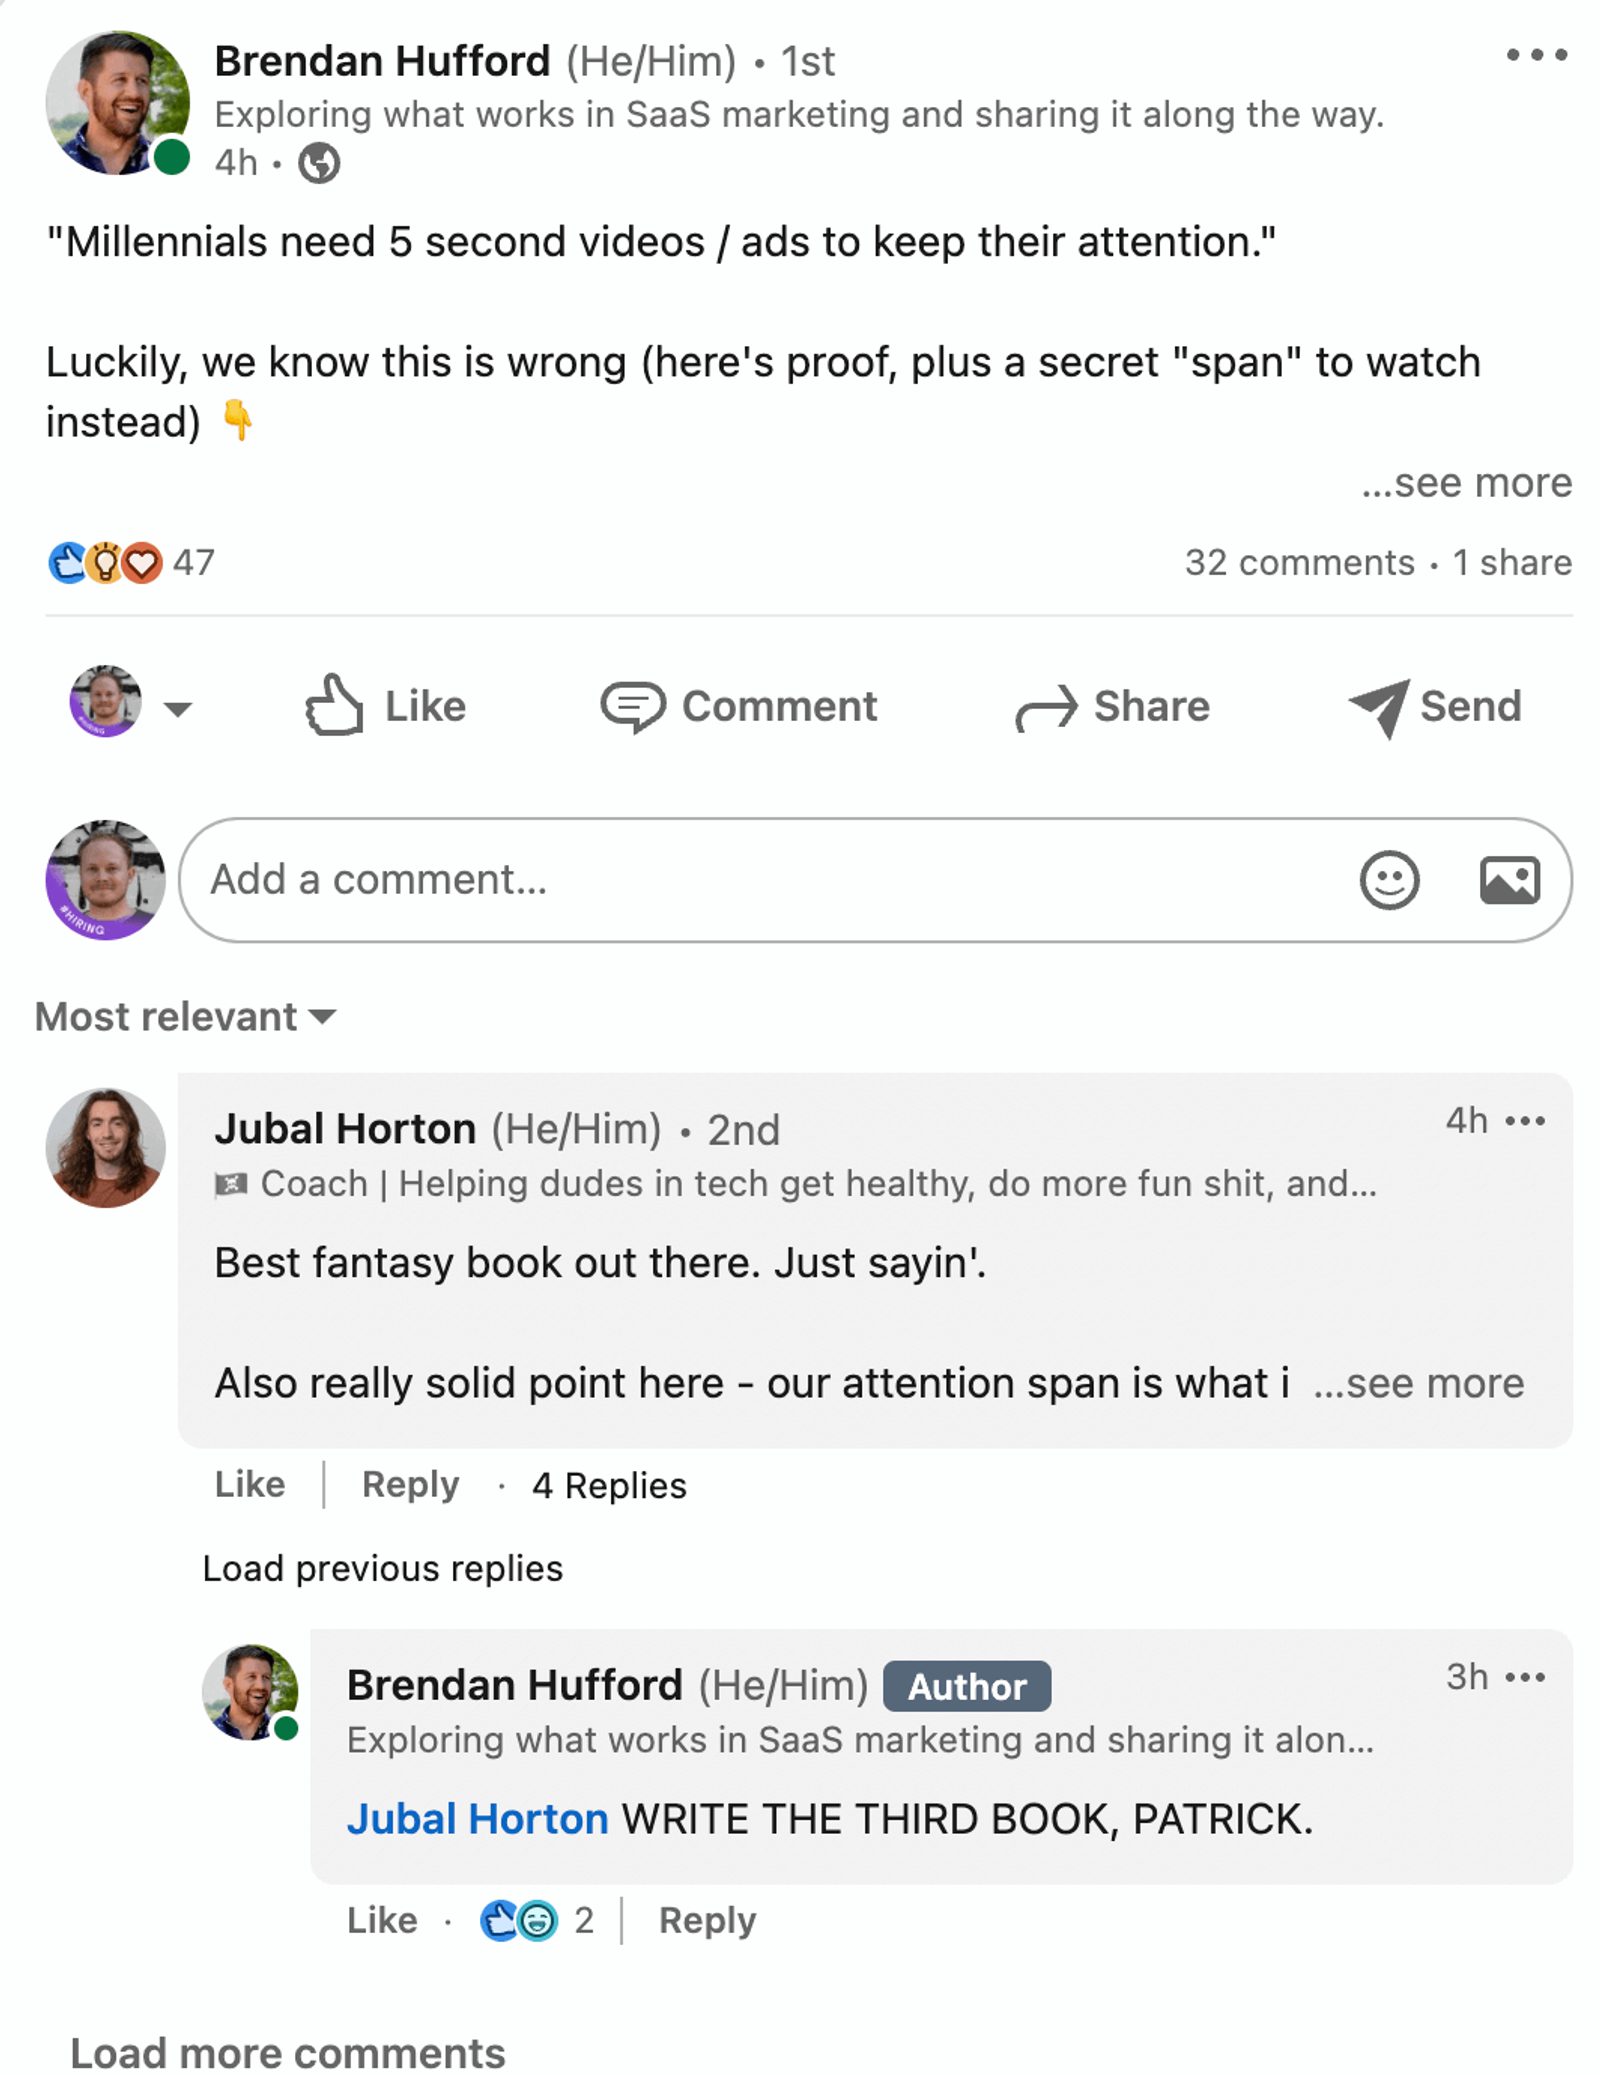Click the add photo icon in comment box

click(x=1509, y=880)
